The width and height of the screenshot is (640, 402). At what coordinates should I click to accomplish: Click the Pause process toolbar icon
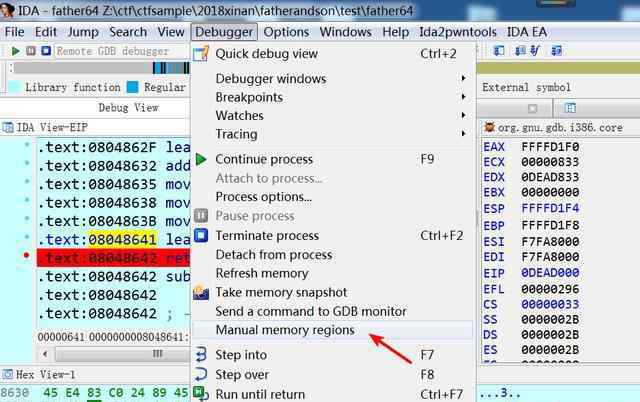point(31,51)
